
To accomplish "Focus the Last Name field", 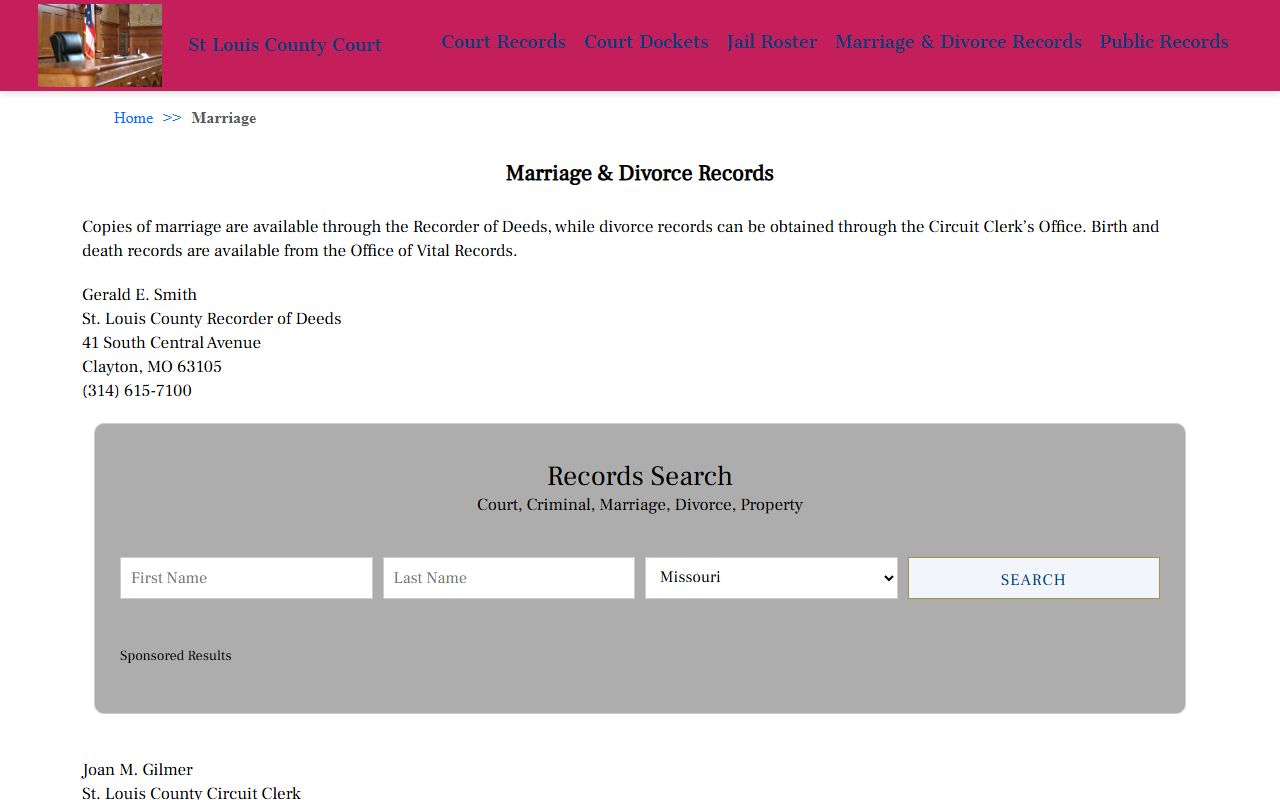I will [x=509, y=578].
